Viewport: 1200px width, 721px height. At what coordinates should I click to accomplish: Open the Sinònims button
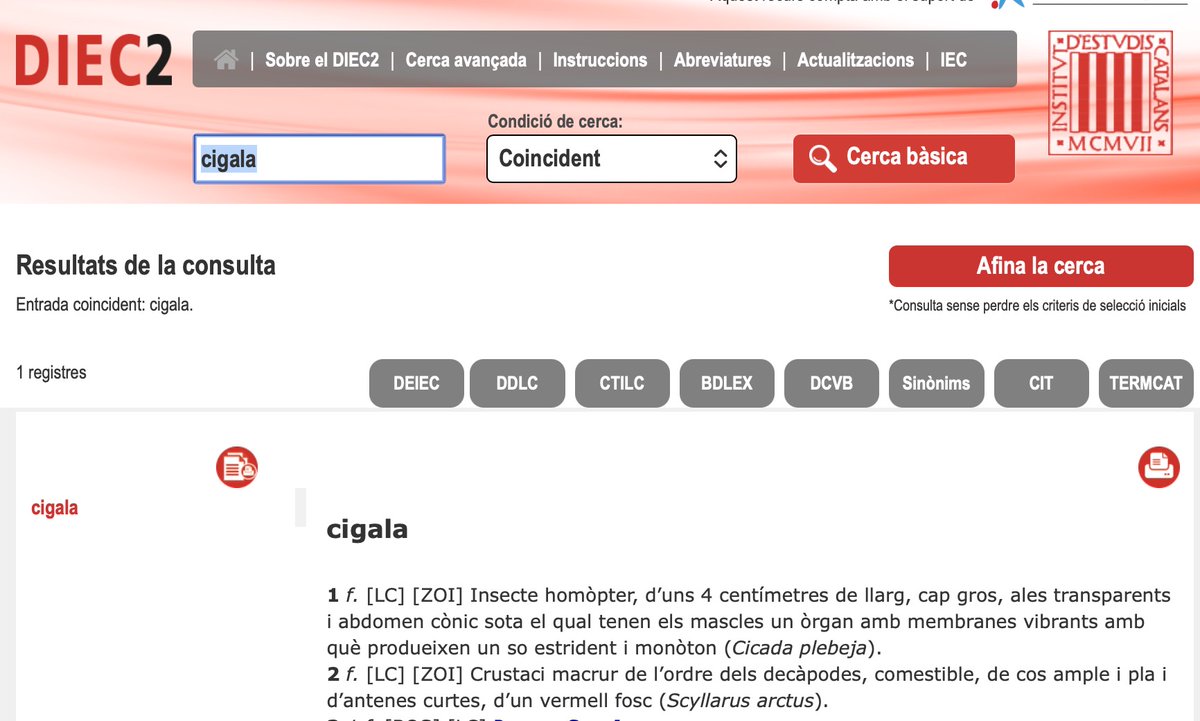[x=936, y=383]
